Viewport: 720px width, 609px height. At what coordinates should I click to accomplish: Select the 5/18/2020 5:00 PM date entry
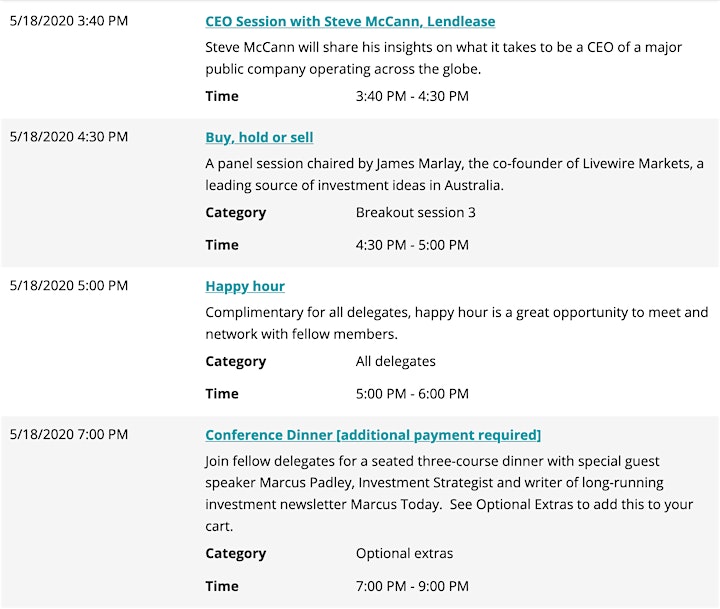[x=69, y=285]
